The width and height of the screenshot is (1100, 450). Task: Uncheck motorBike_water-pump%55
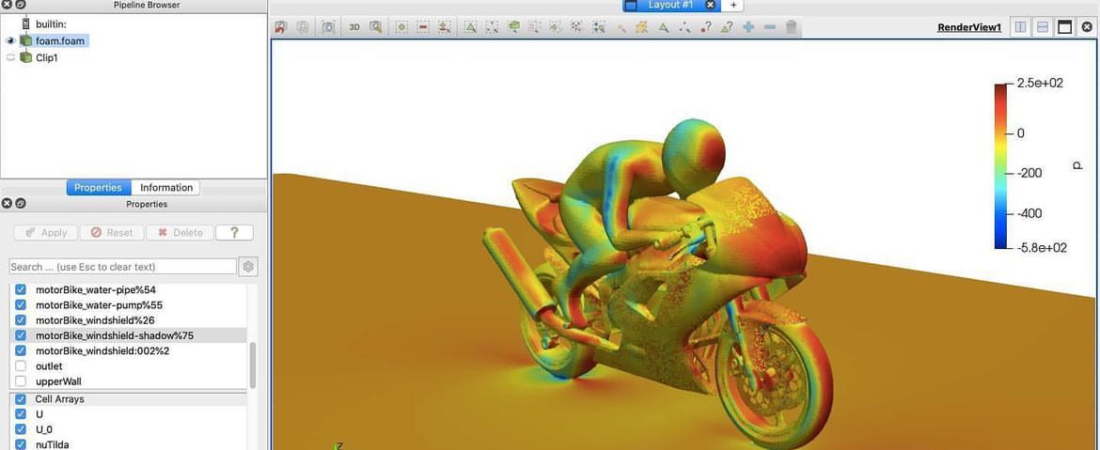pos(20,305)
